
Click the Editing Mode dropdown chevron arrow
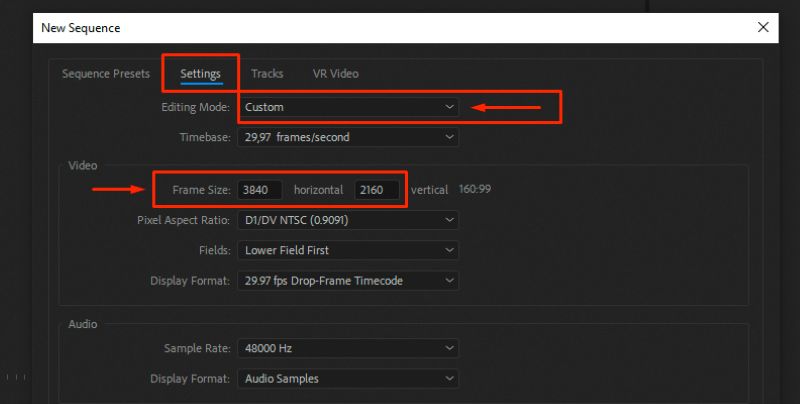pos(449,106)
